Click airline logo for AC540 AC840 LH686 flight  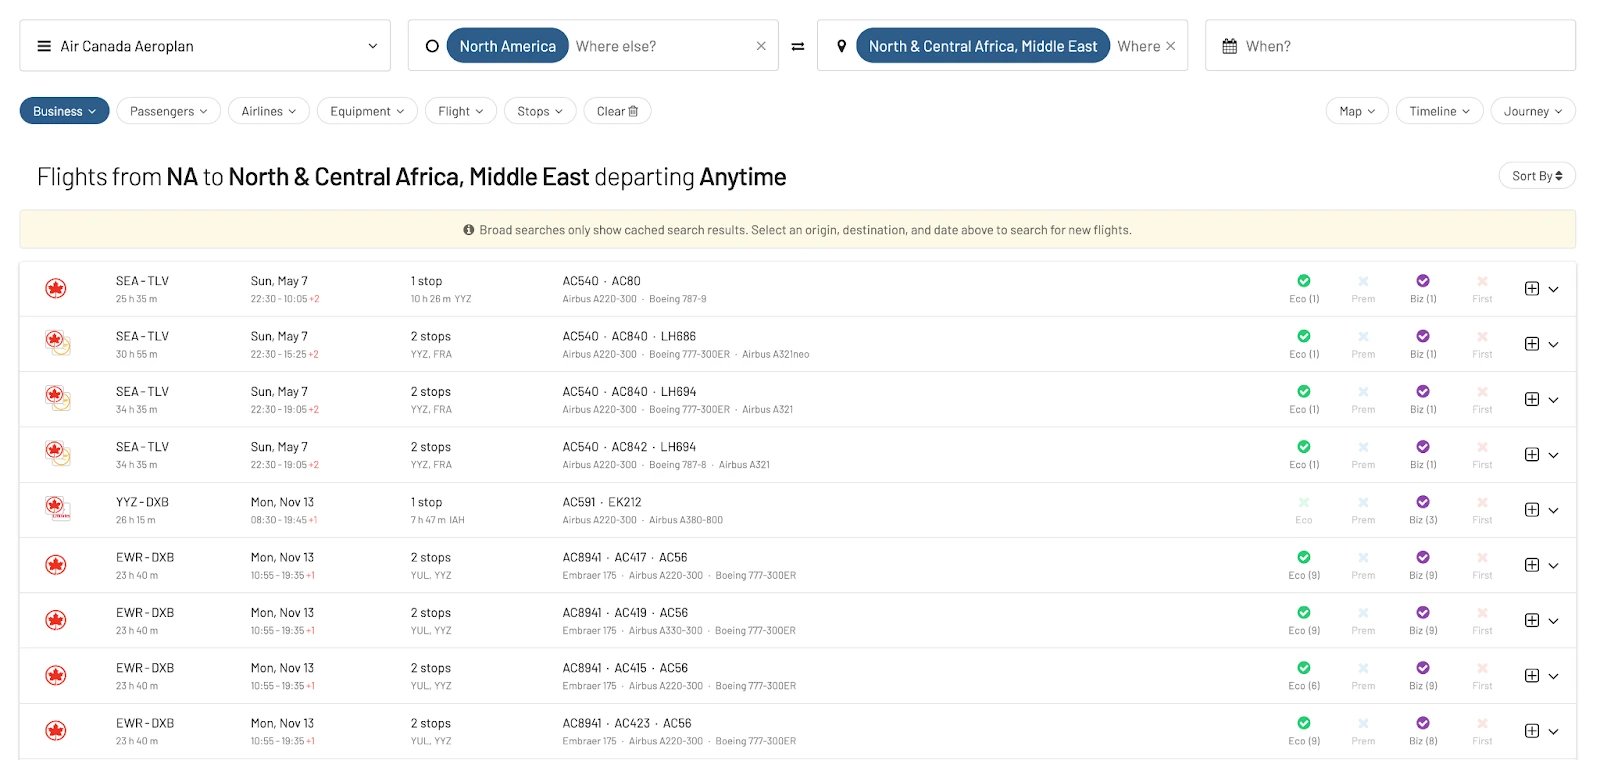58,343
